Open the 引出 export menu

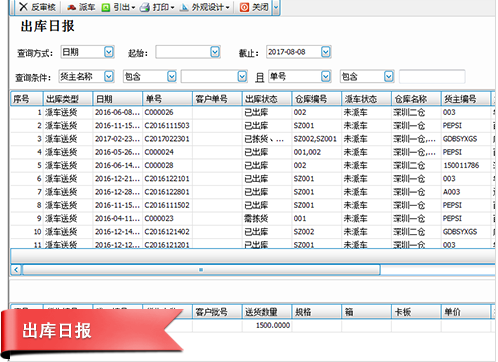coord(118,7)
